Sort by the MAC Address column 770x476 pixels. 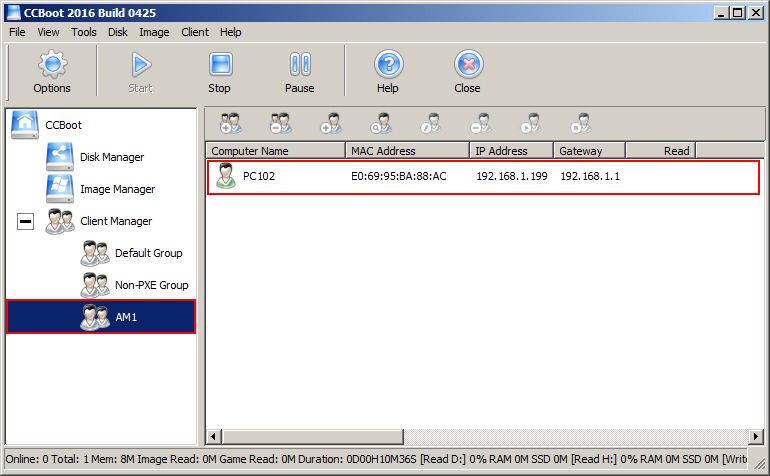(407, 151)
